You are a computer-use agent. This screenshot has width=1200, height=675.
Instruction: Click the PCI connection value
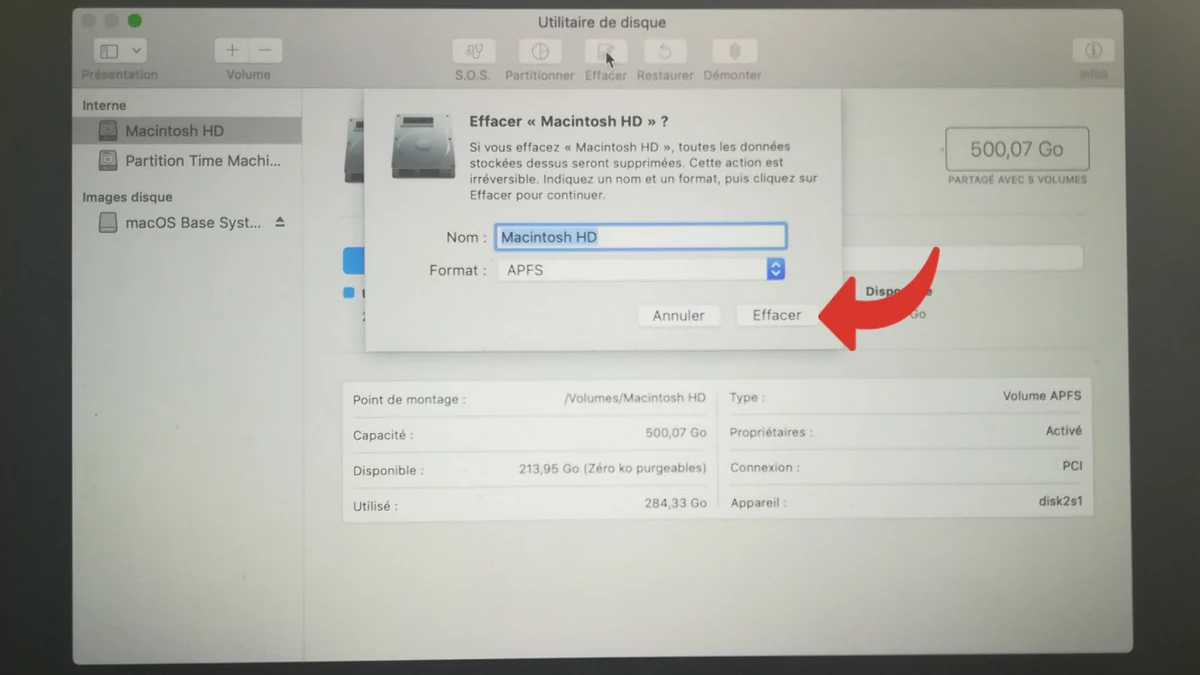[x=1072, y=466]
